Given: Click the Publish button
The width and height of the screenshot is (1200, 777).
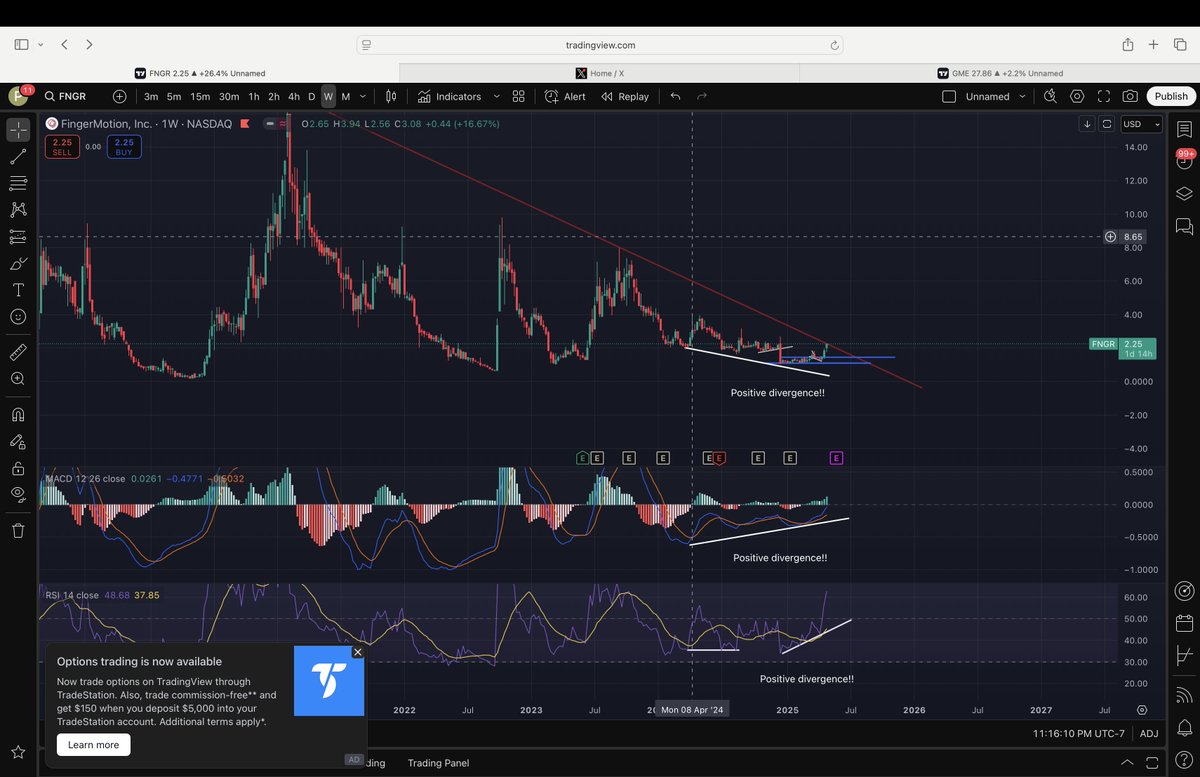Looking at the screenshot, I should (x=1169, y=96).
